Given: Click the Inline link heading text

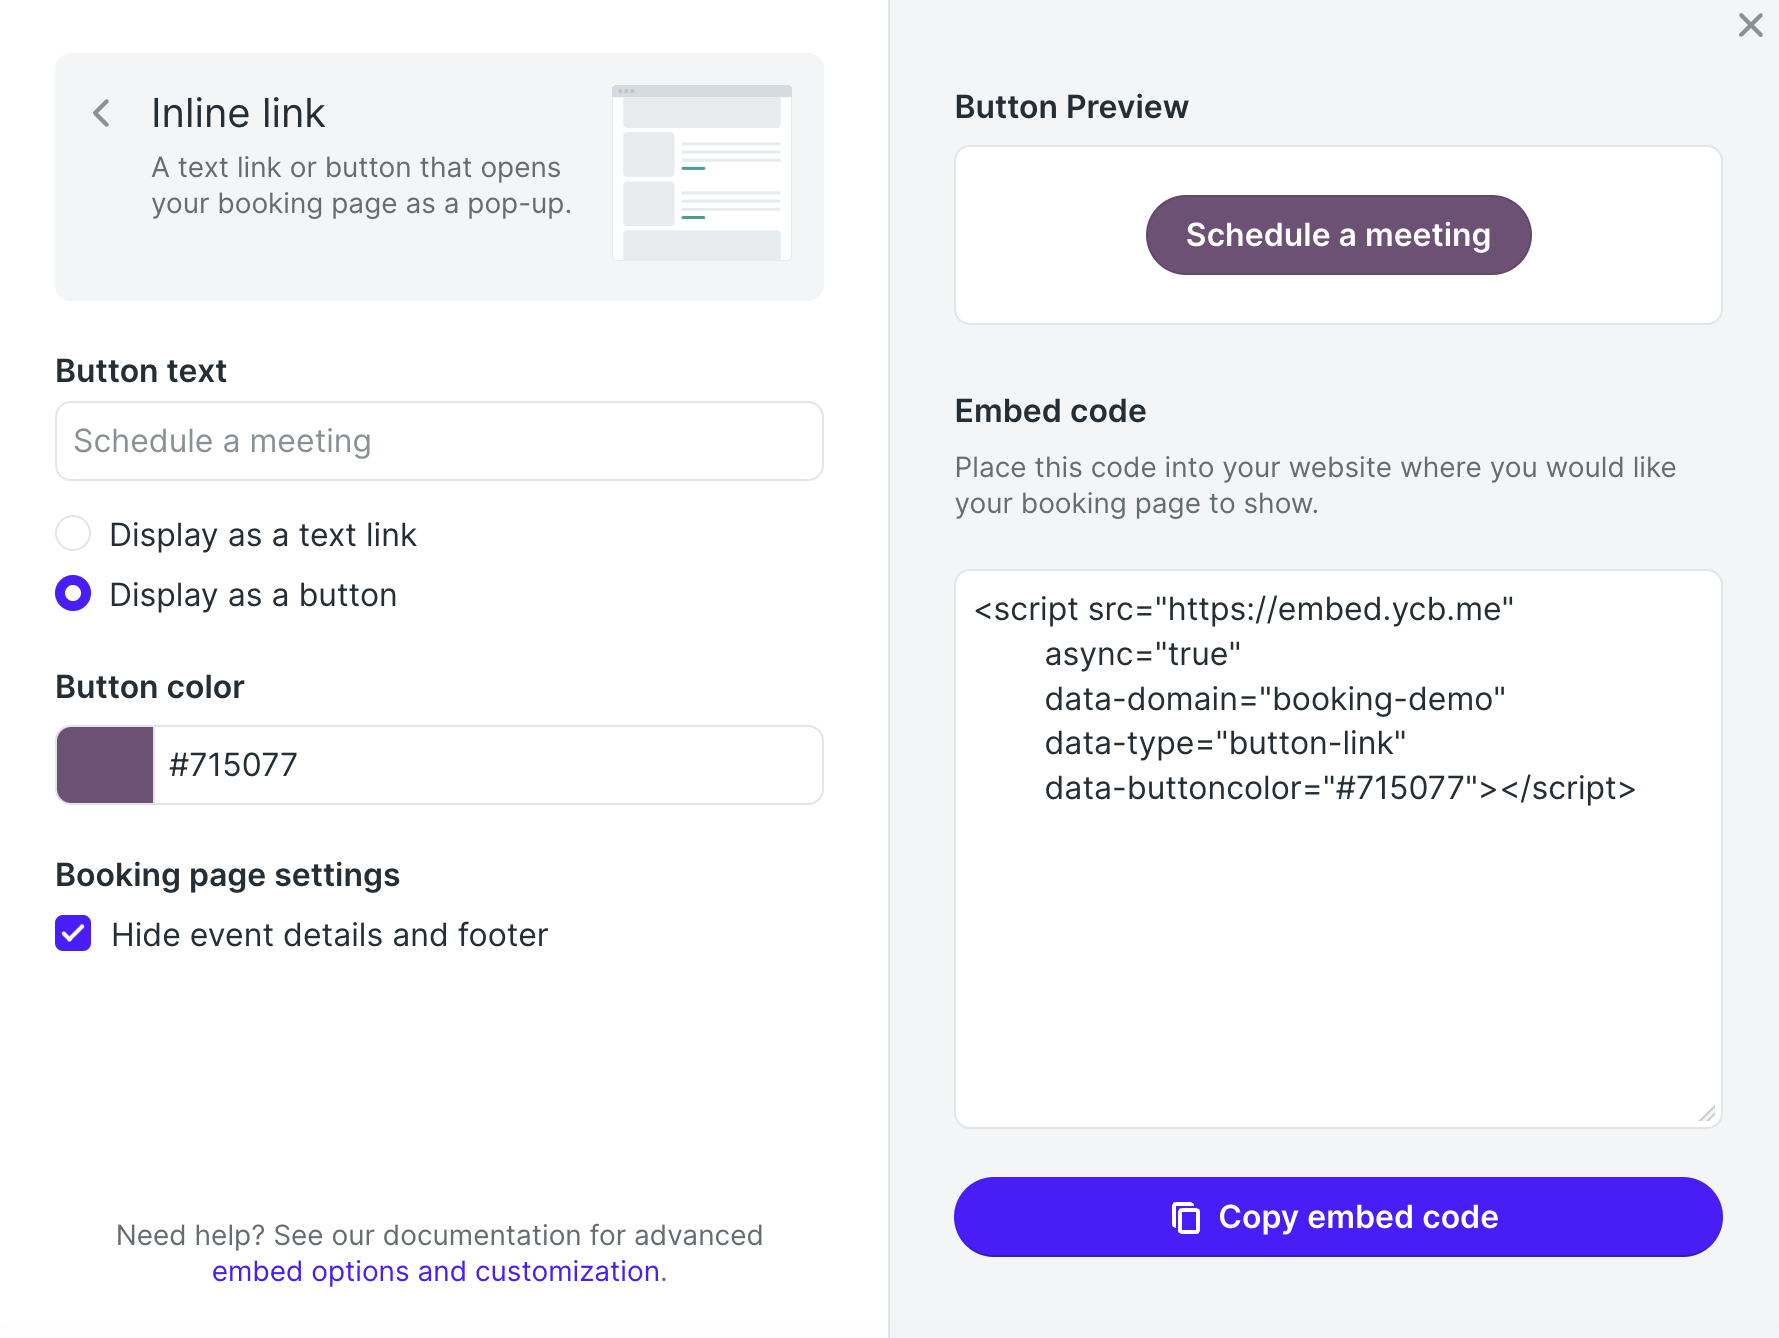Looking at the screenshot, I should pos(238,113).
